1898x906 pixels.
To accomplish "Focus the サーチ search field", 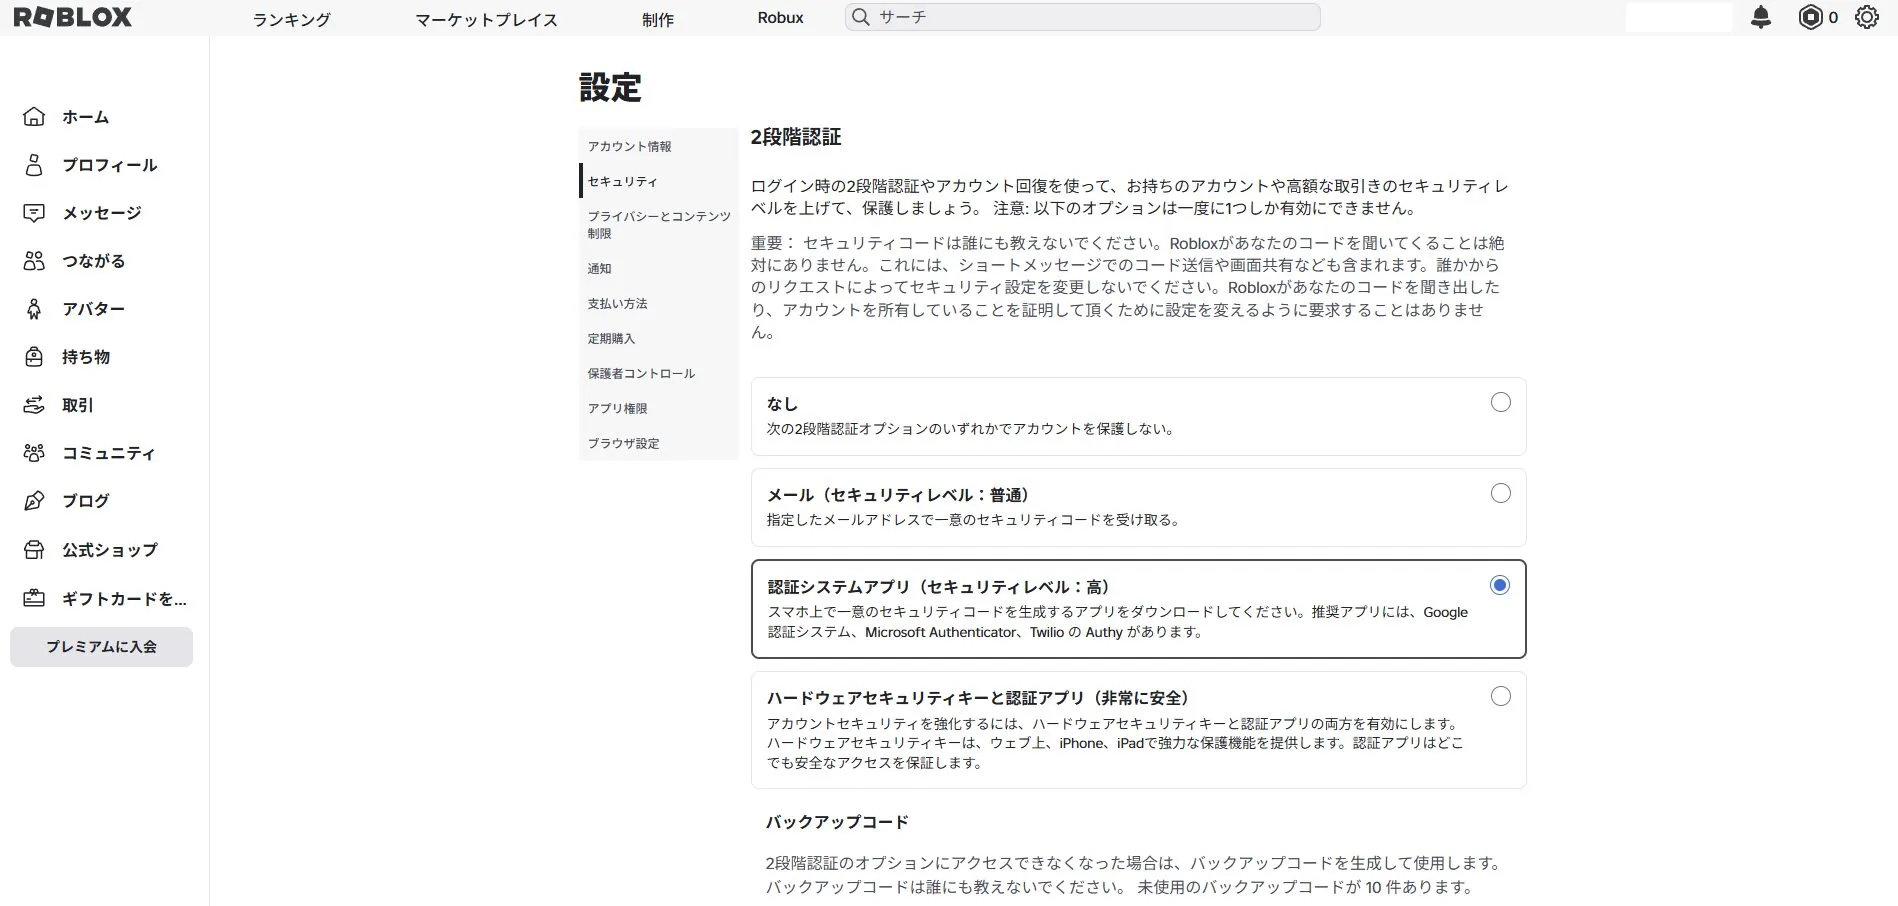I will pyautogui.click(x=1083, y=17).
